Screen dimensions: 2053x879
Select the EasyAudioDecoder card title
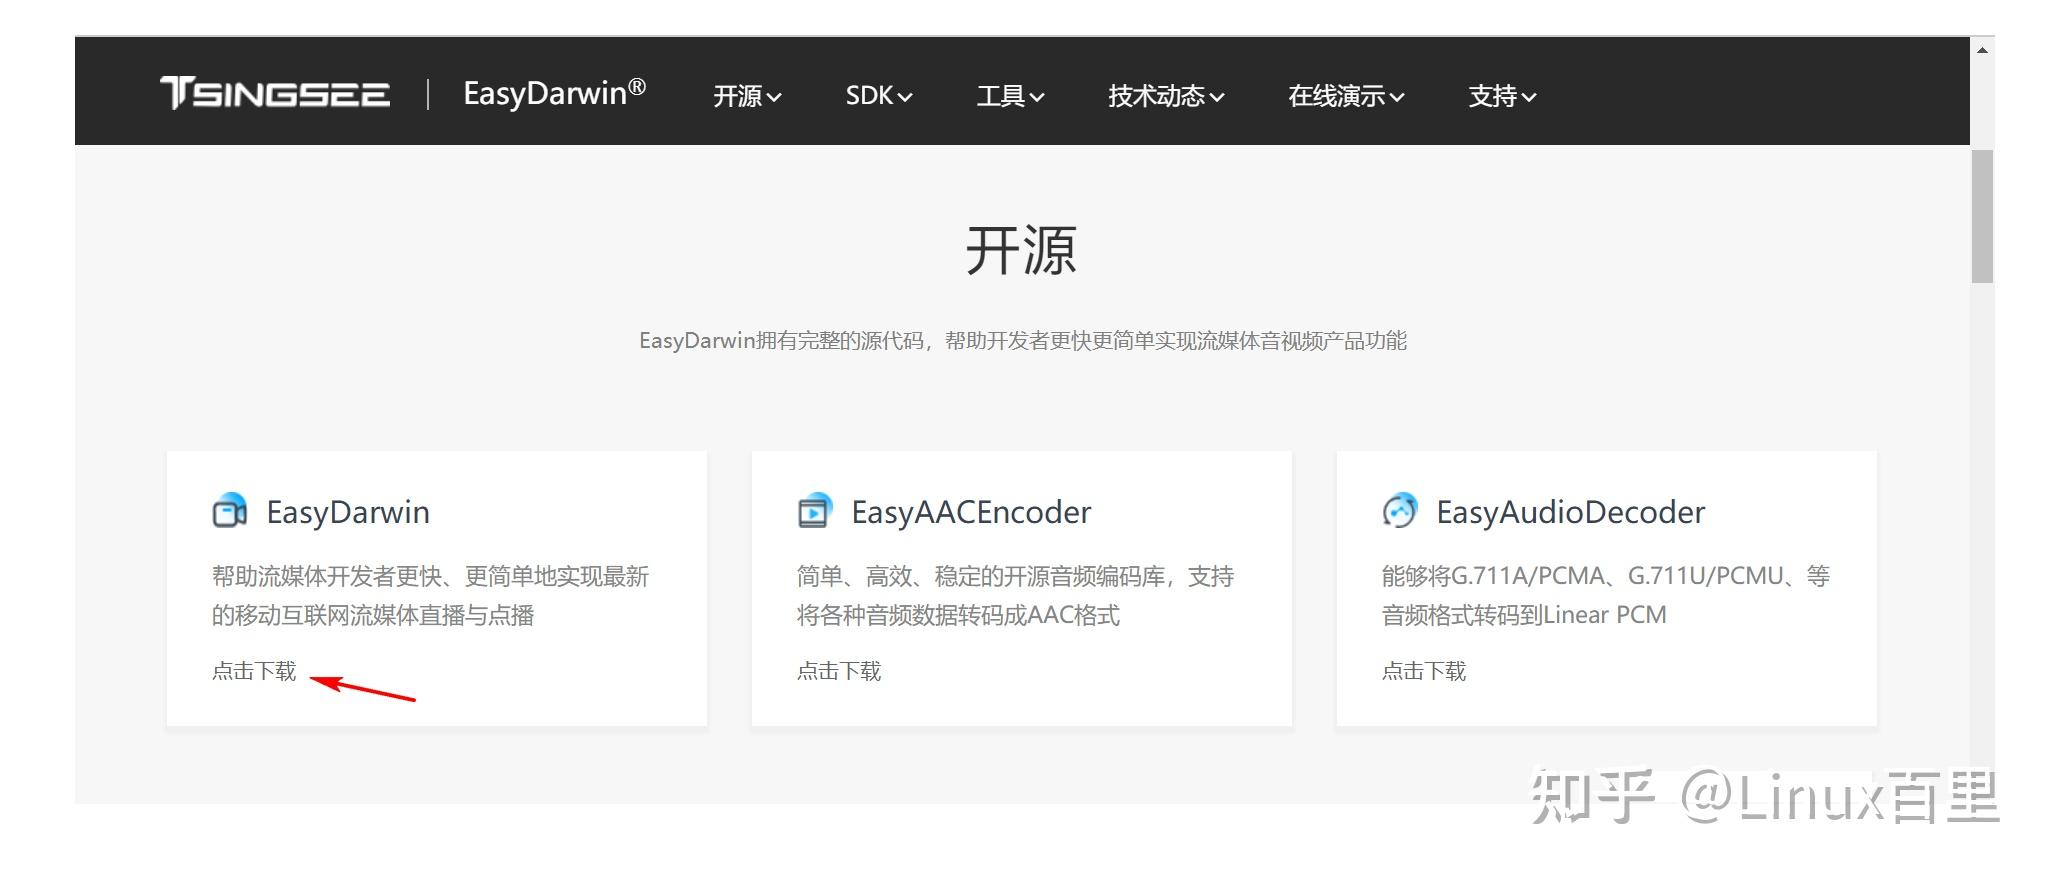coord(1570,512)
